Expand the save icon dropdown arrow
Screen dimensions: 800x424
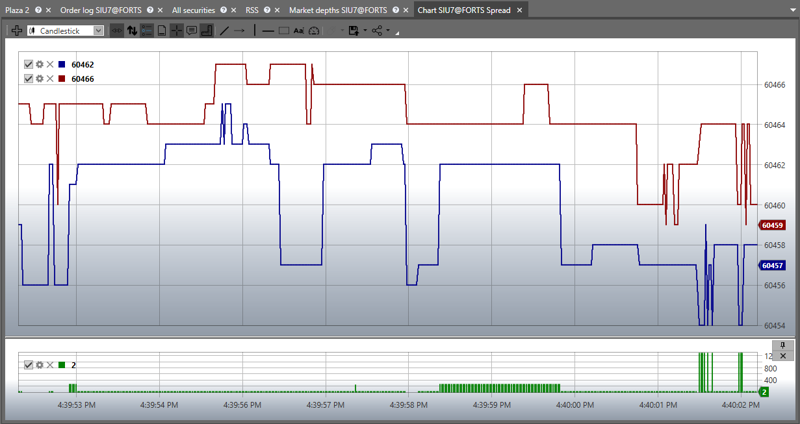point(366,31)
